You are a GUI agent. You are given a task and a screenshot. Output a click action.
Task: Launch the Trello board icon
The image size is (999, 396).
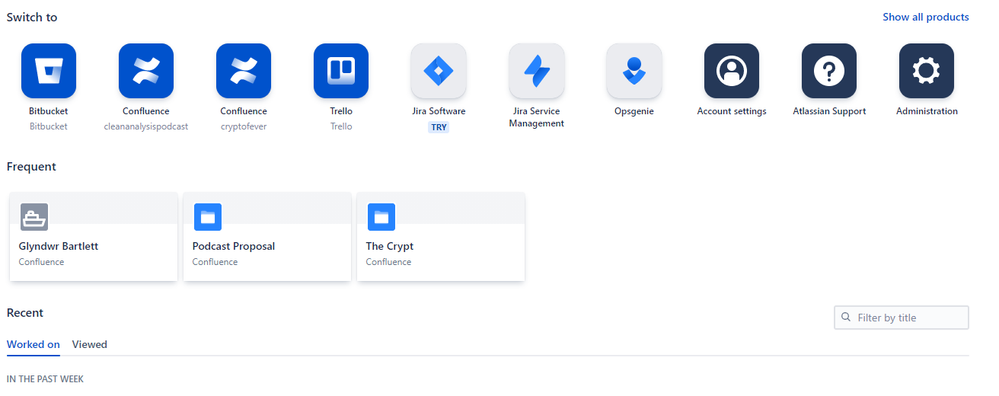point(341,71)
